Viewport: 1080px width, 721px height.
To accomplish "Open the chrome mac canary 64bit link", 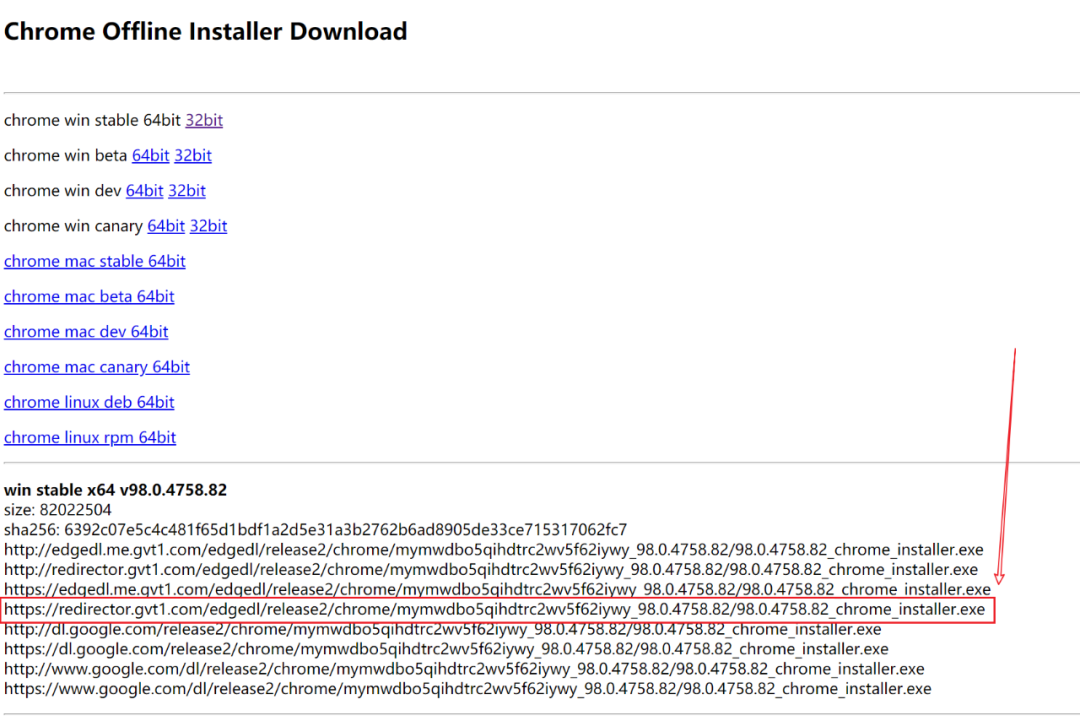I will [97, 367].
